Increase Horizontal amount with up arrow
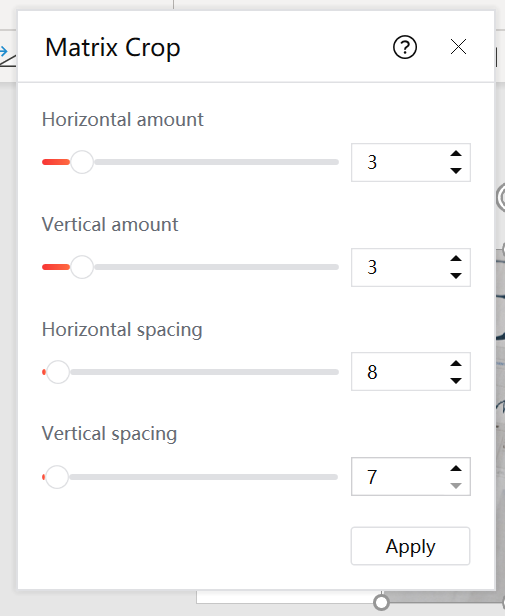 click(x=456, y=154)
